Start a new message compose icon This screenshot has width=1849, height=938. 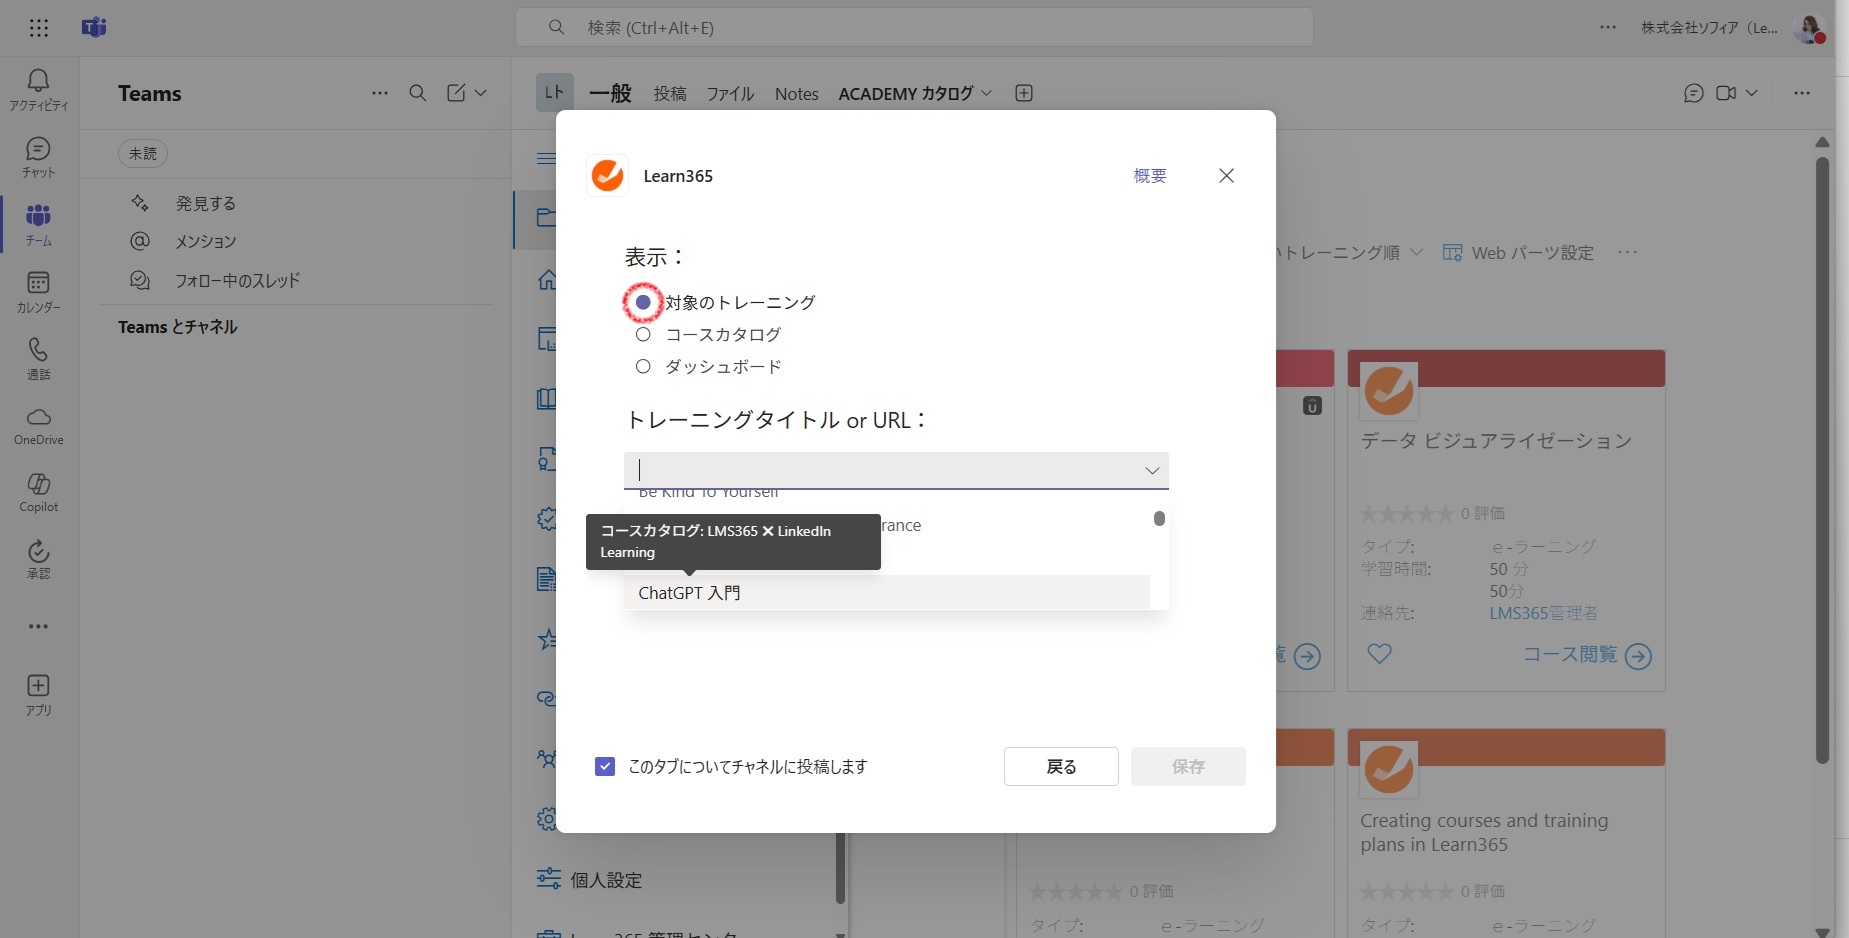pyautogui.click(x=456, y=93)
